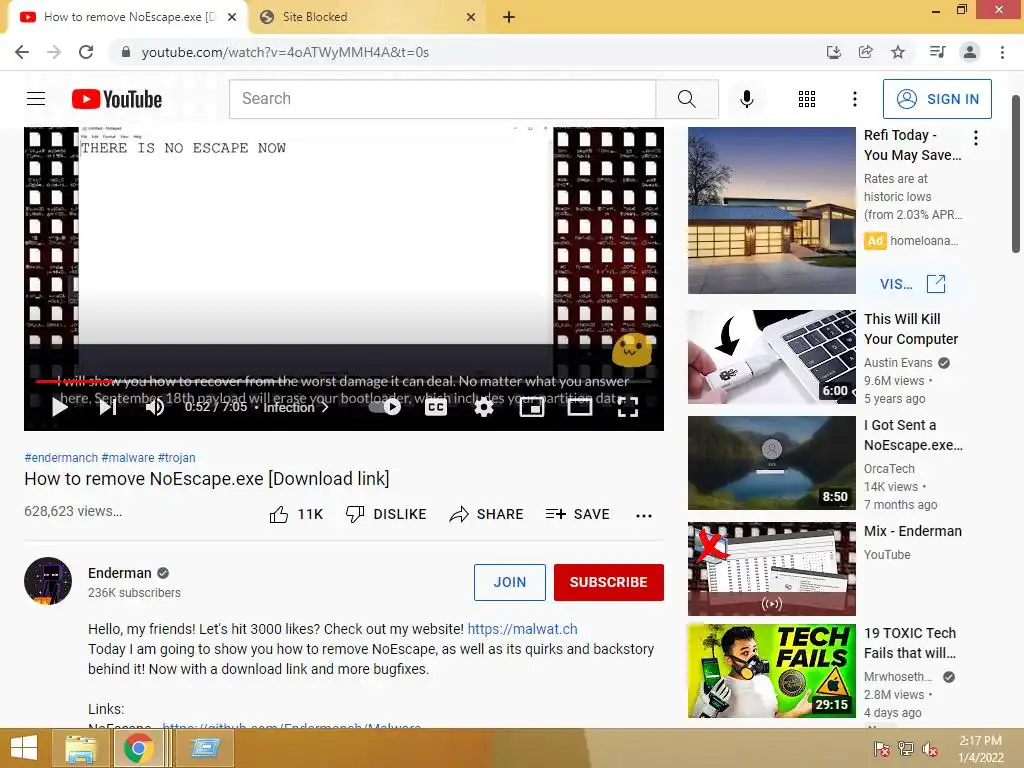Seek on the red video progress bar
The width and height of the screenshot is (1024, 768).
[x=344, y=381]
